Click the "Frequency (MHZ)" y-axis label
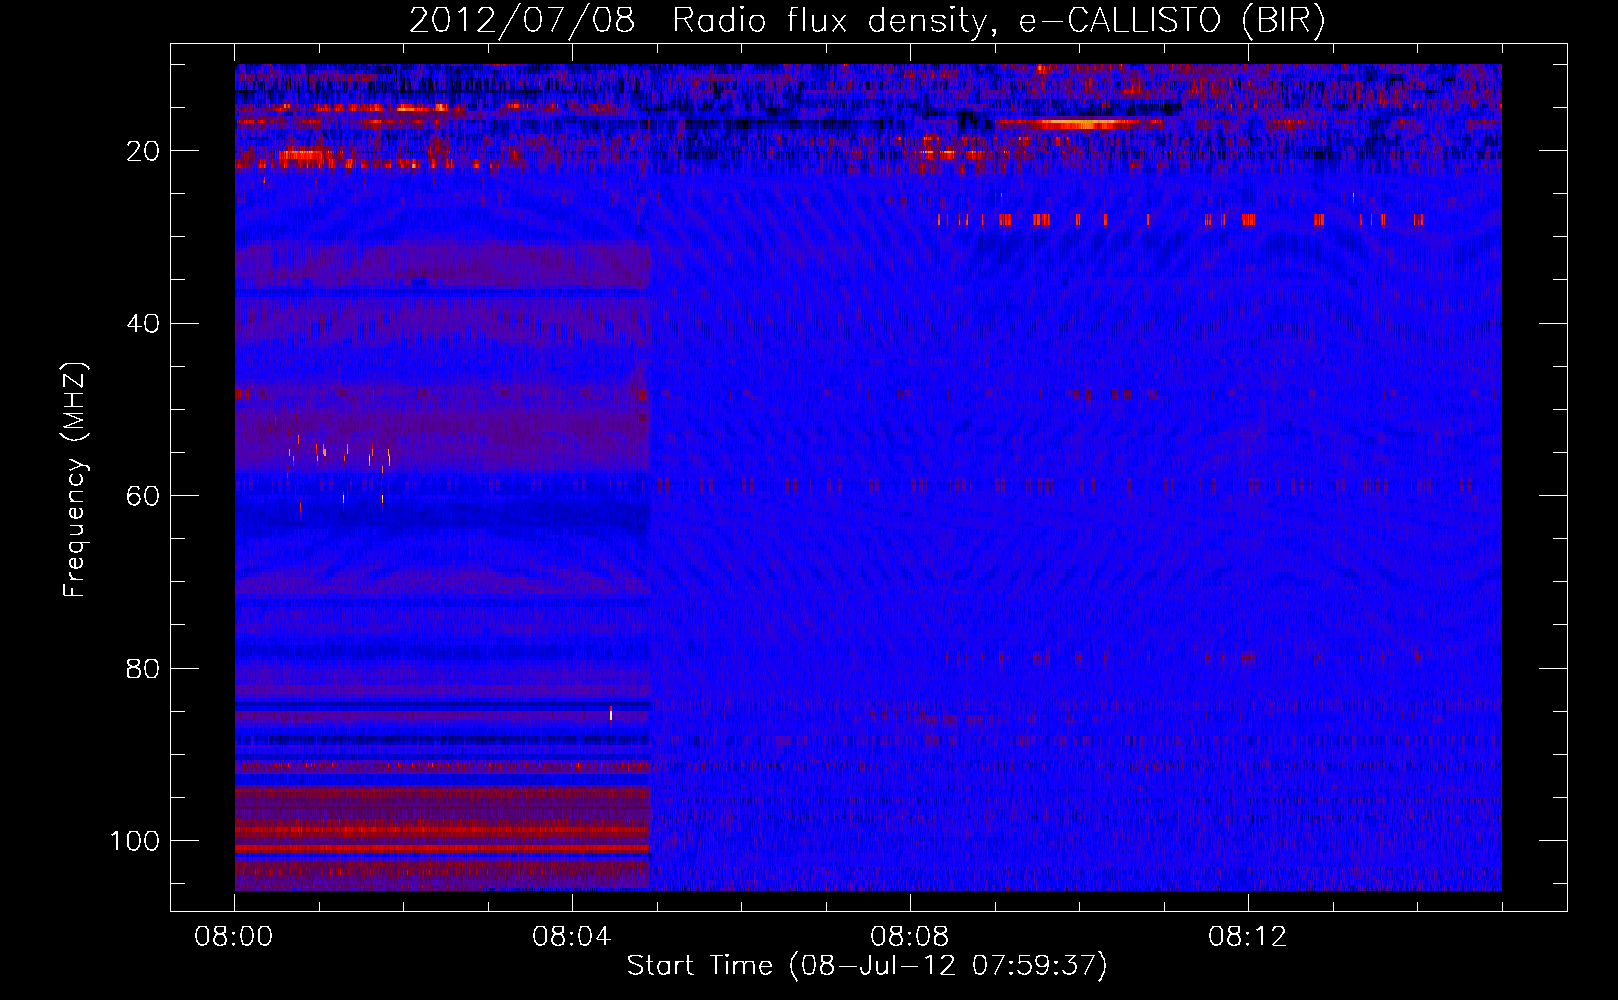The height and width of the screenshot is (1000, 1618). pos(75,479)
